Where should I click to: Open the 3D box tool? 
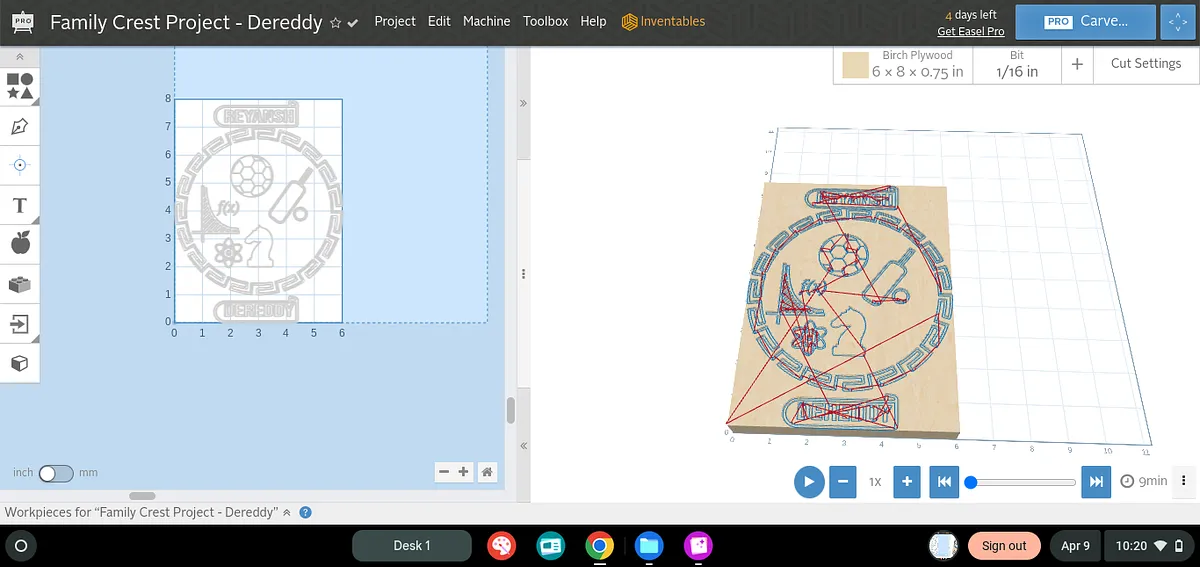(x=20, y=363)
